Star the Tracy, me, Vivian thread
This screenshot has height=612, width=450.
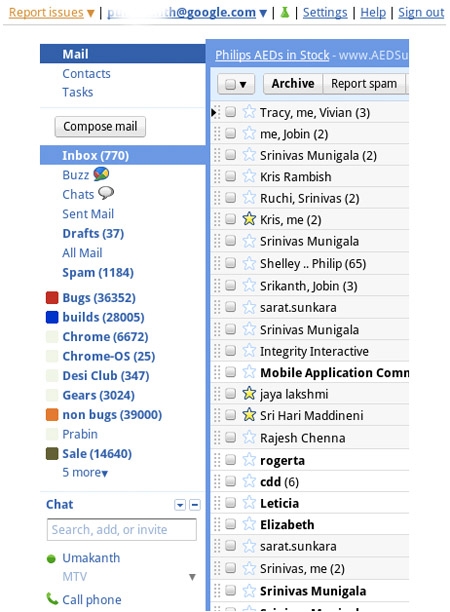click(x=249, y=112)
